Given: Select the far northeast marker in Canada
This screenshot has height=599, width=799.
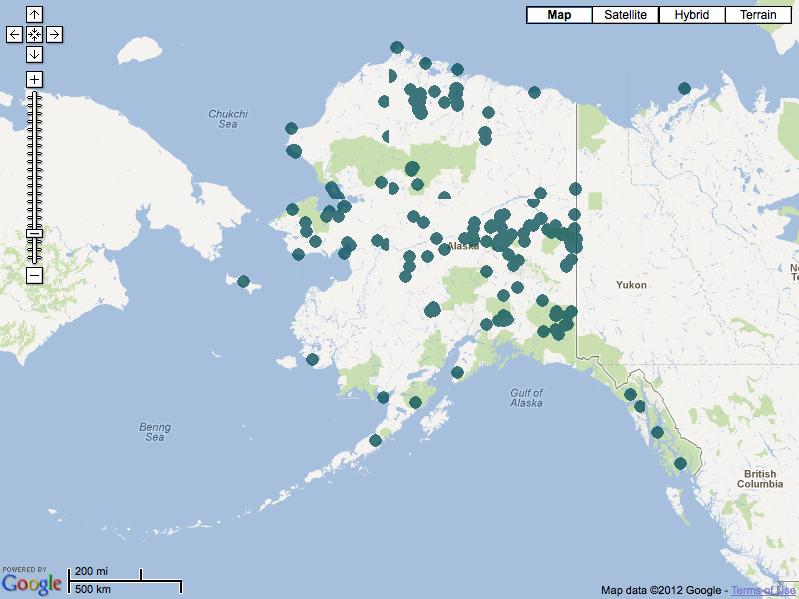Looking at the screenshot, I should (684, 88).
